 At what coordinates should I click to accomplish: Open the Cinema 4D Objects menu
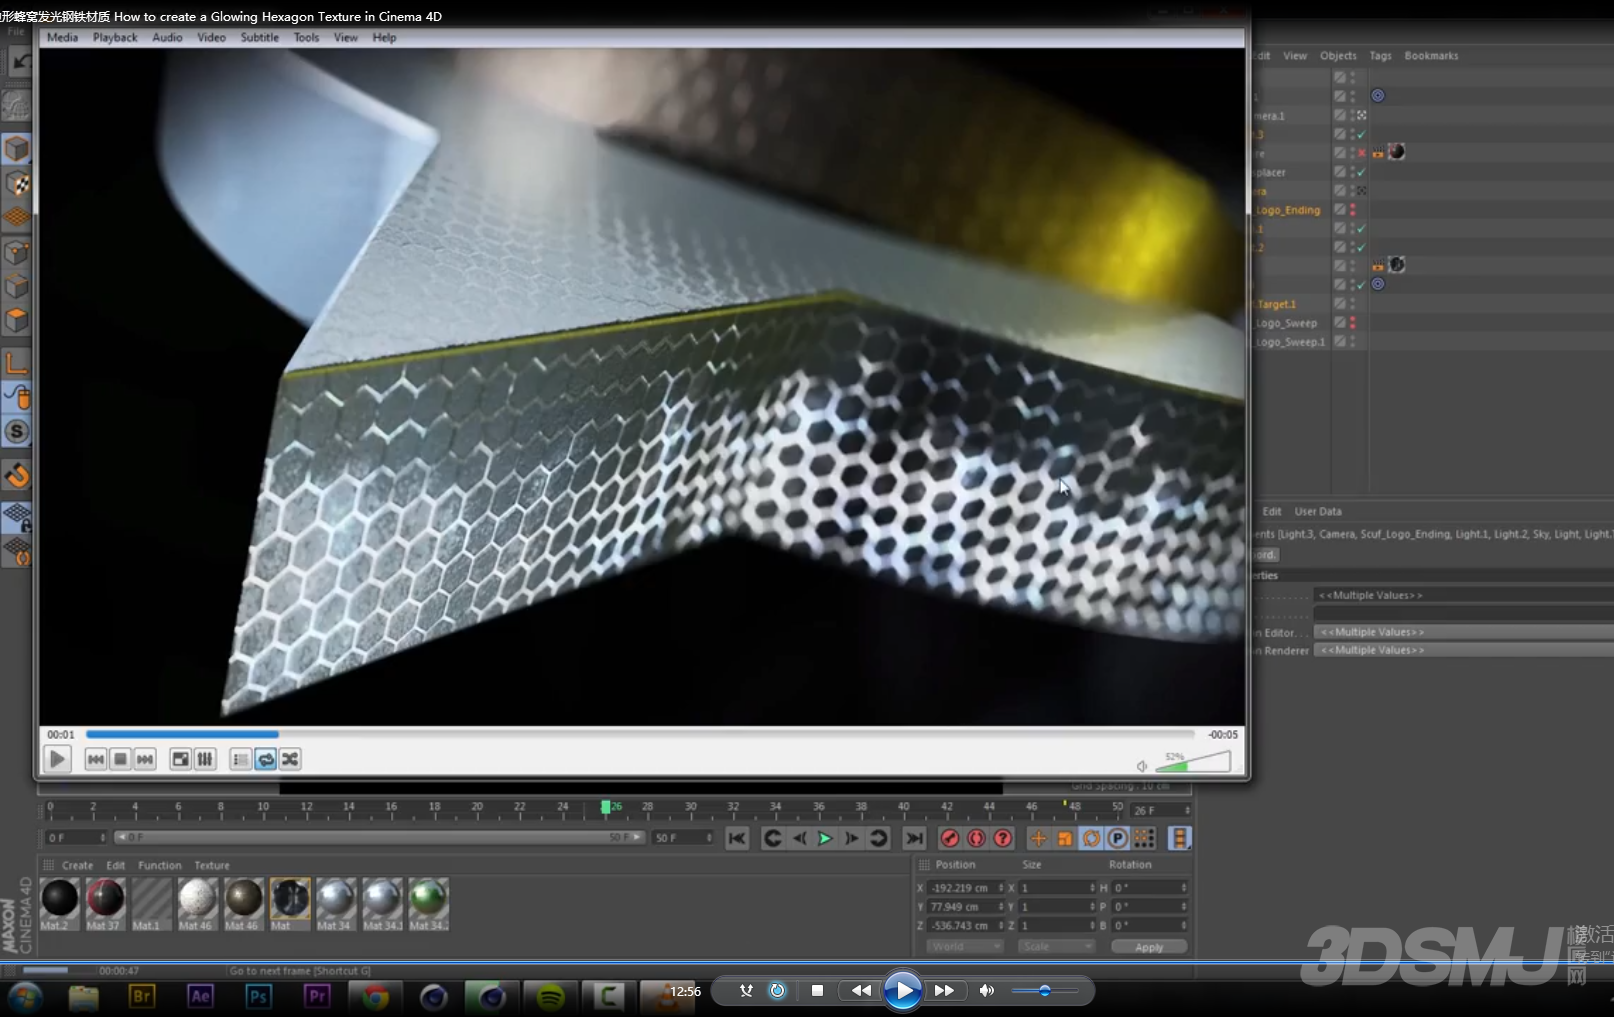click(x=1338, y=56)
